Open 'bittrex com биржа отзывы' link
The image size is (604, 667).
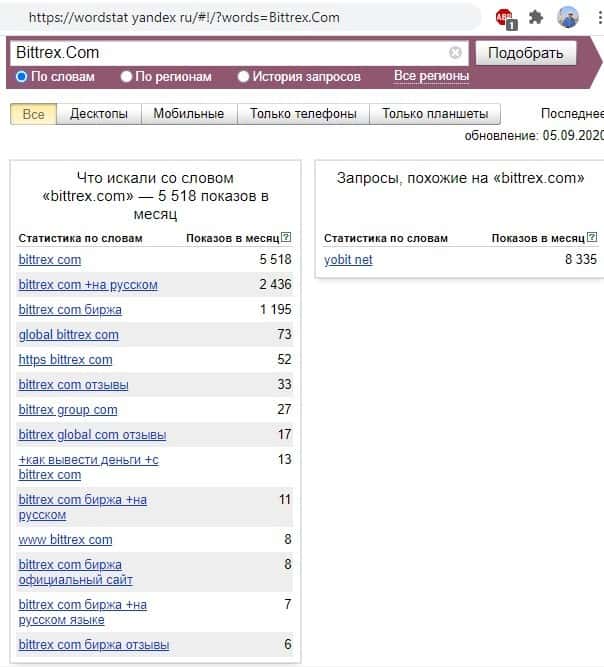(x=94, y=644)
